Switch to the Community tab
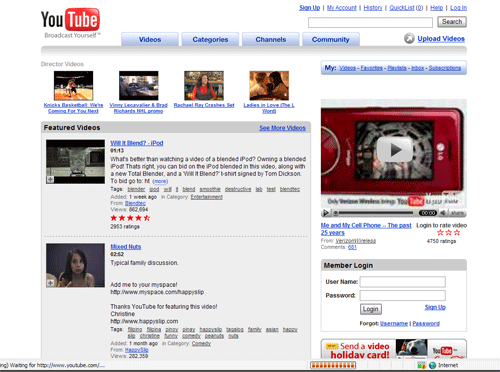Viewport: 500px width, 372px height. [331, 39]
